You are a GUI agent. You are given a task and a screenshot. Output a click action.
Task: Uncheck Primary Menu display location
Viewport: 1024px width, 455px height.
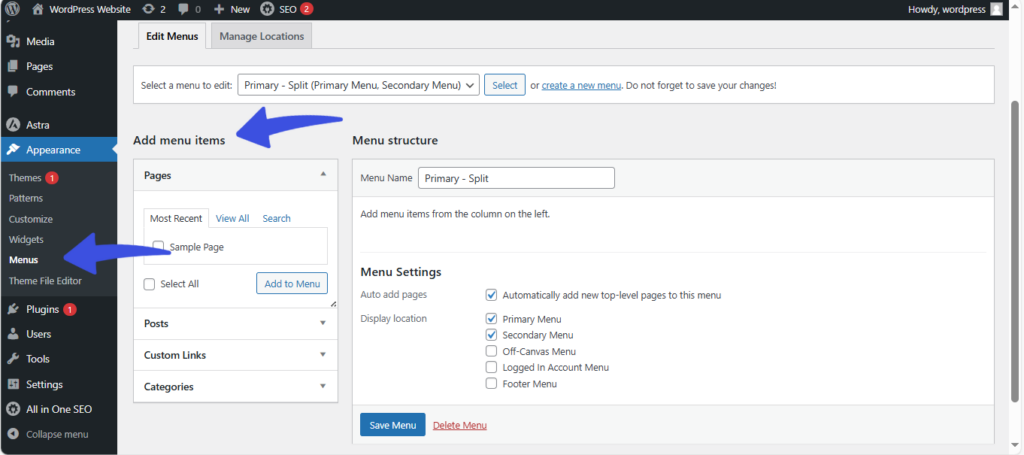click(x=492, y=319)
